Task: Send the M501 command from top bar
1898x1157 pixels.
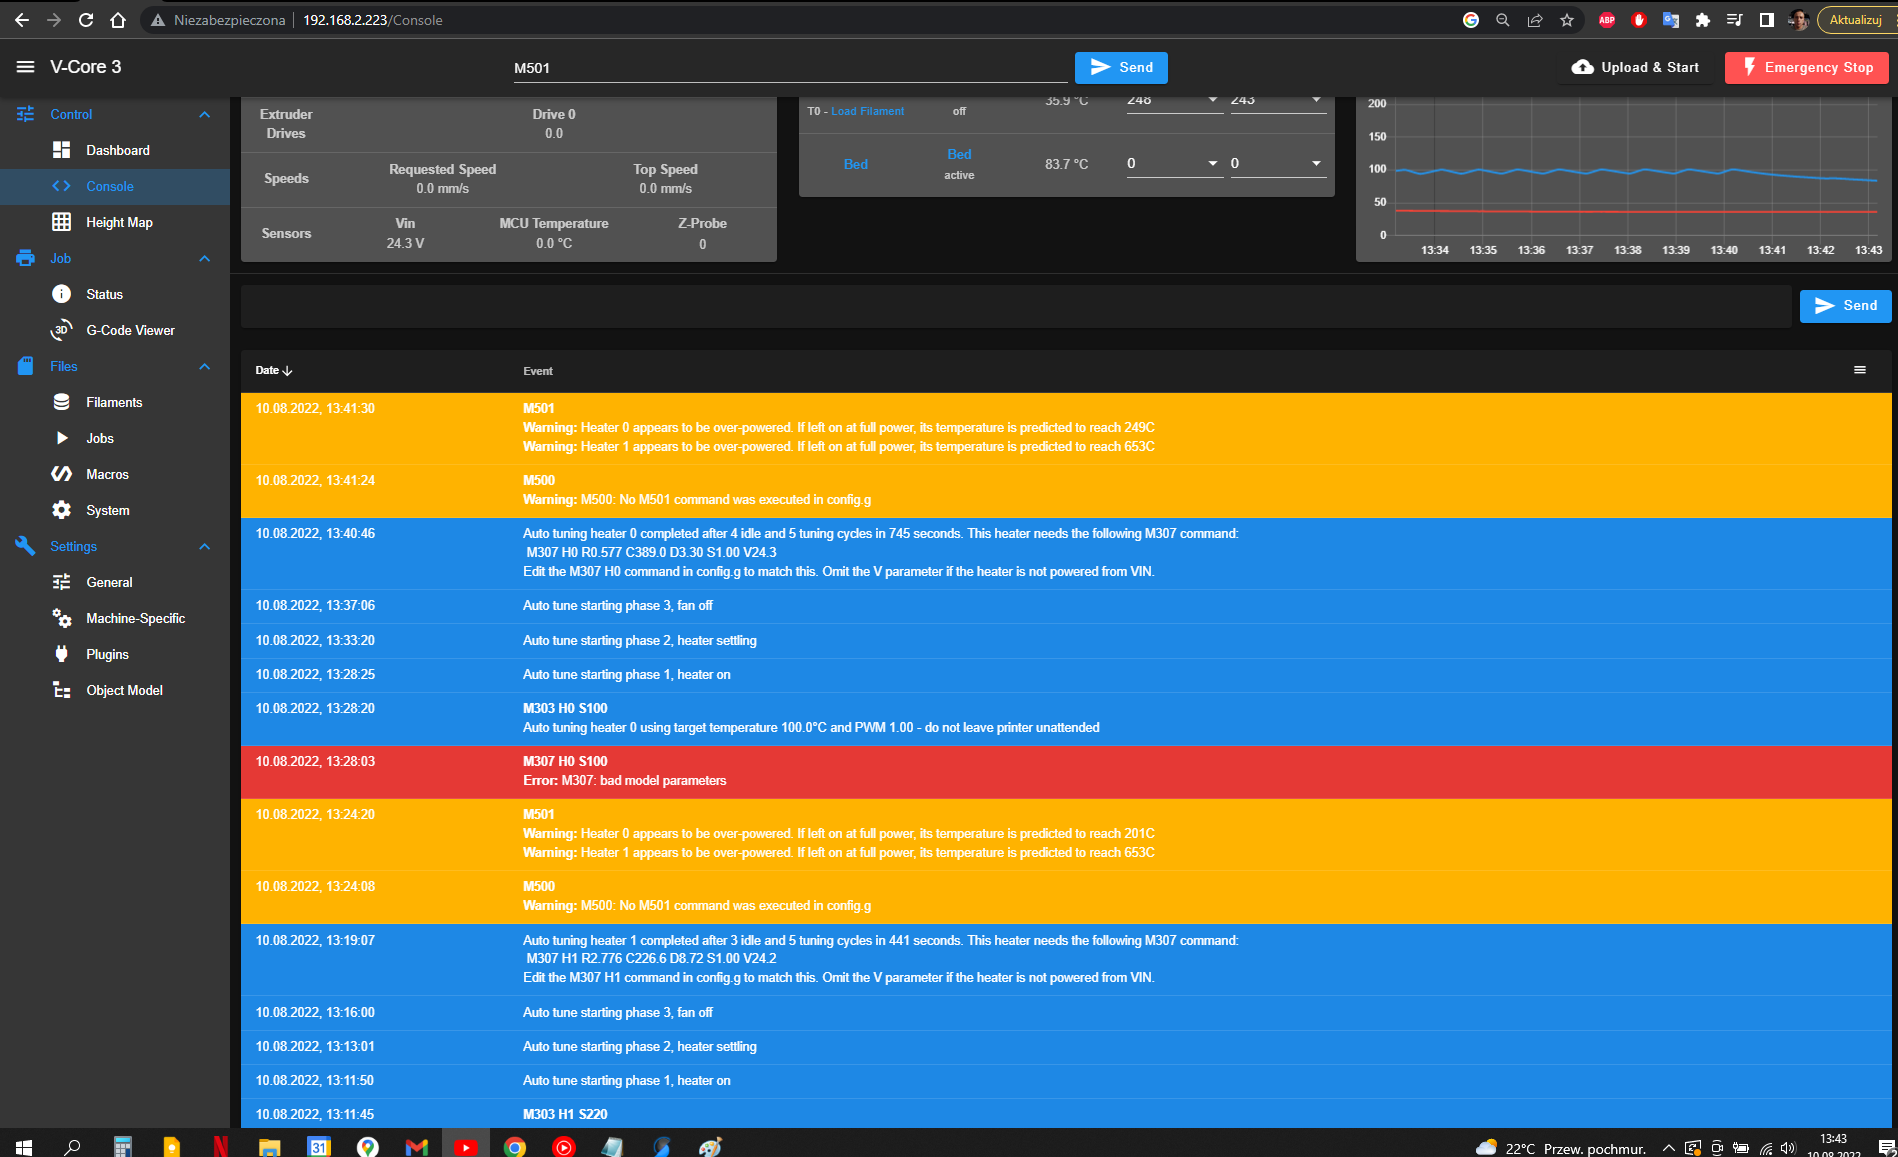Action: [1121, 67]
